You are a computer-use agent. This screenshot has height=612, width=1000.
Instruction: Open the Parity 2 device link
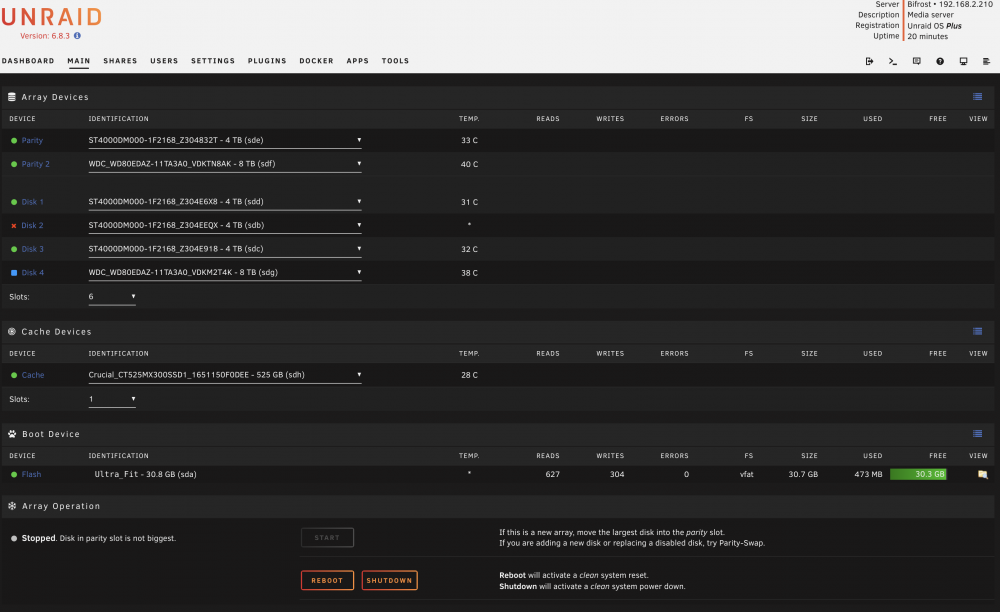pyautogui.click(x=36, y=164)
